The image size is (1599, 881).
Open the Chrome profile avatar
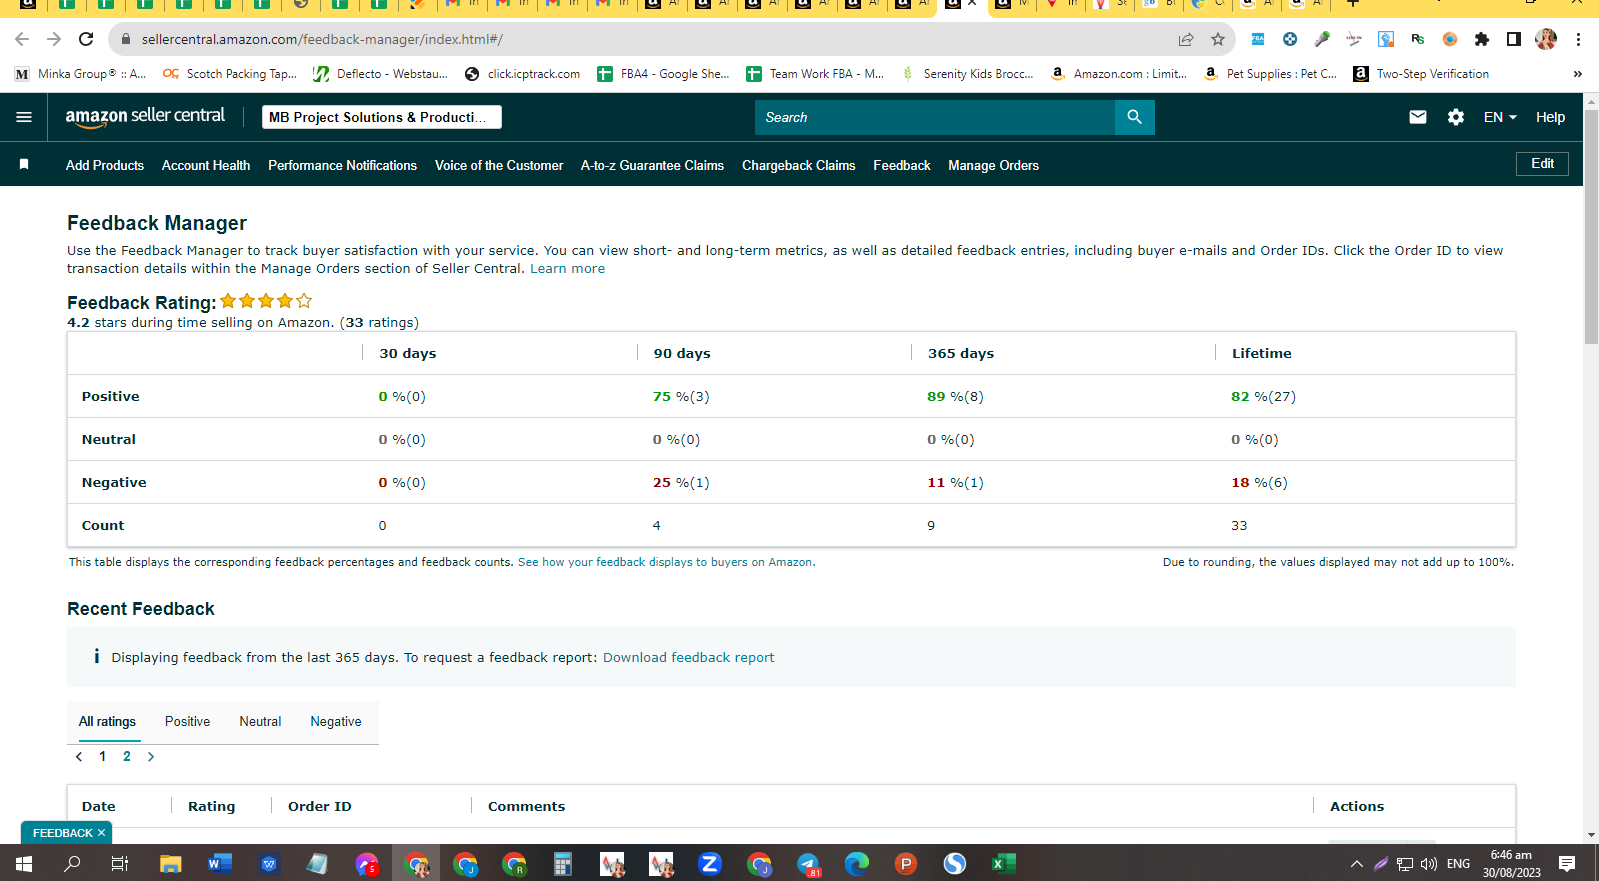pos(1546,39)
